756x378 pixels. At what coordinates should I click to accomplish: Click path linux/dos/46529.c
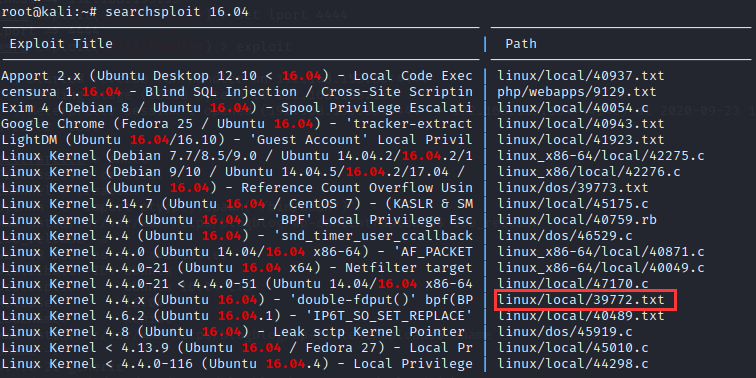pos(565,235)
